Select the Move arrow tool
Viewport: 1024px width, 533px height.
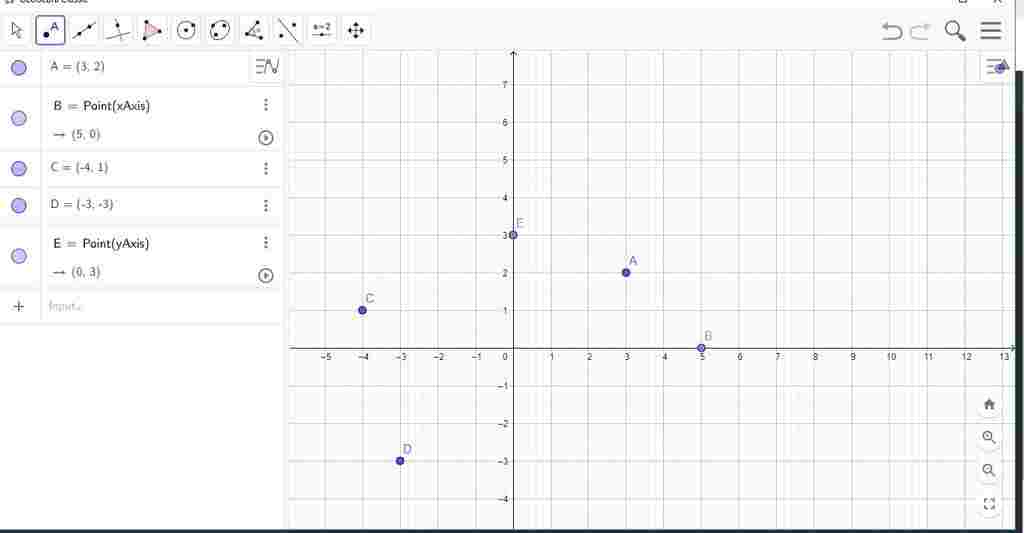pyautogui.click(x=16, y=31)
